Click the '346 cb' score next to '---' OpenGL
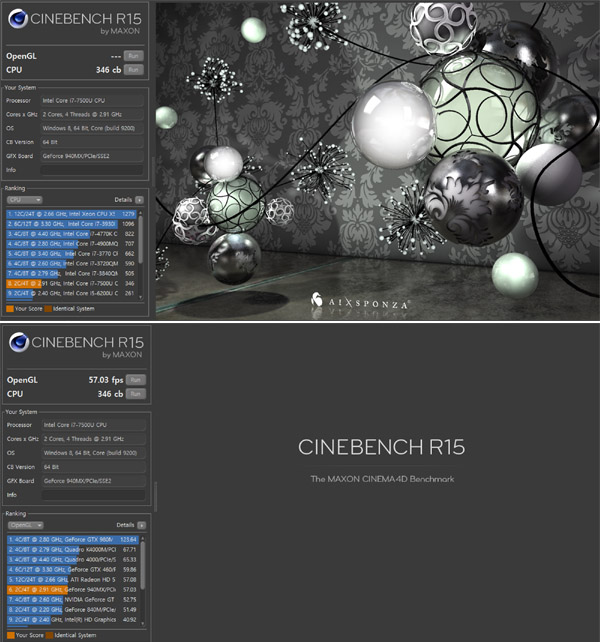This screenshot has height=642, width=600. pos(109,70)
